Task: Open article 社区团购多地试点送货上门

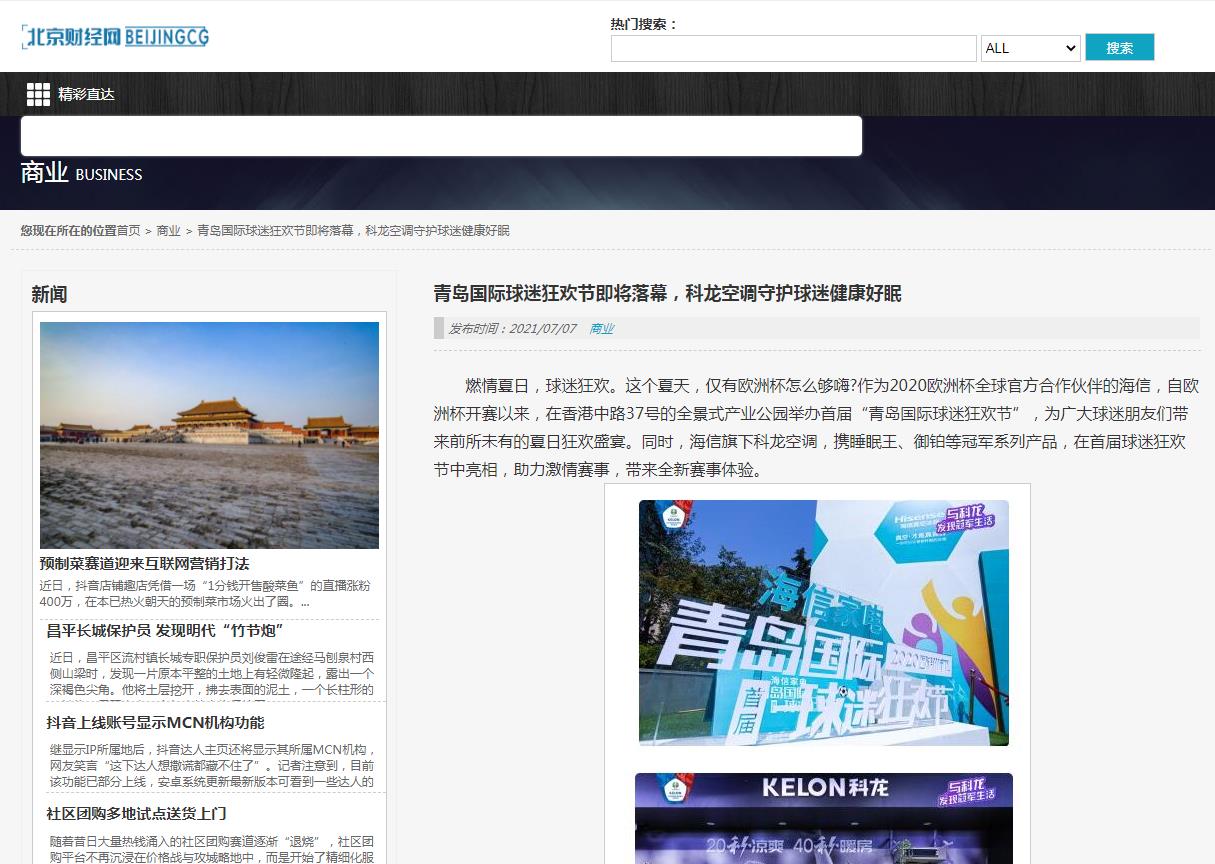Action: 136,813
